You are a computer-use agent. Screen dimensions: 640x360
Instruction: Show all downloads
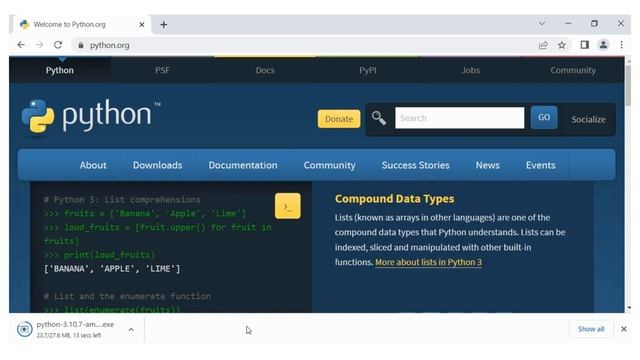[591, 329]
